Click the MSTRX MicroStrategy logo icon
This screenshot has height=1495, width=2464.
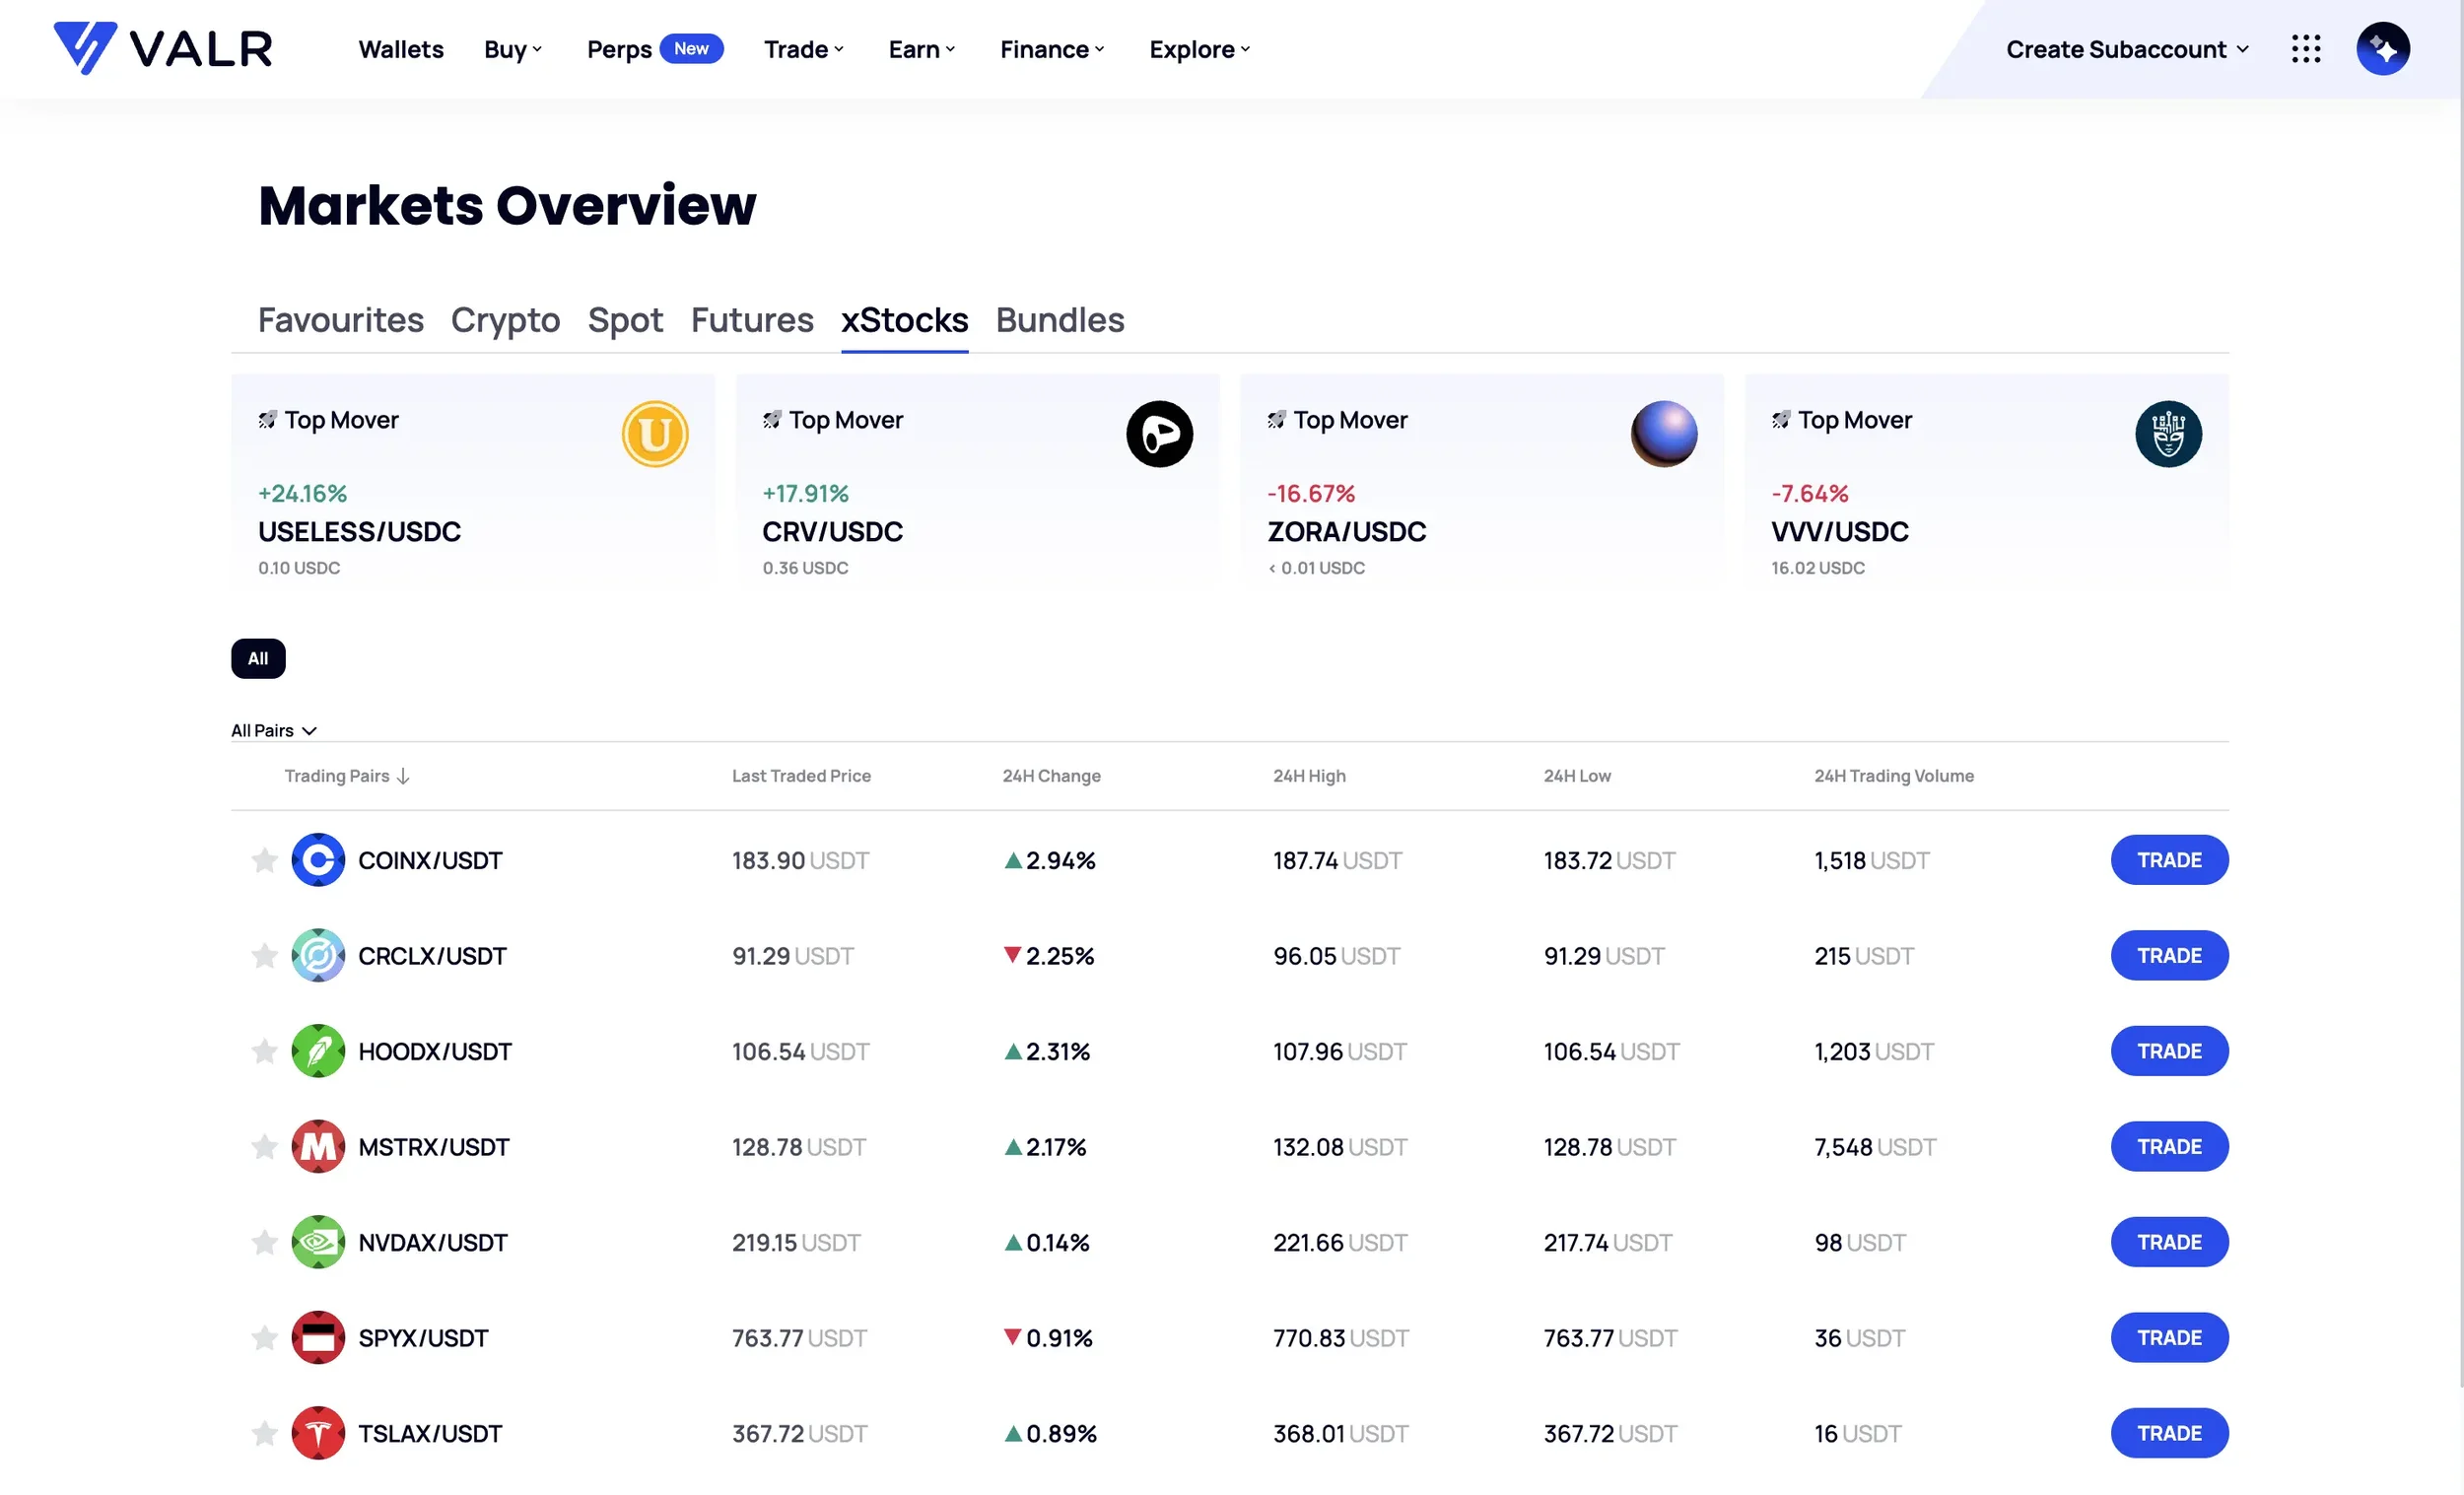pyautogui.click(x=318, y=1147)
